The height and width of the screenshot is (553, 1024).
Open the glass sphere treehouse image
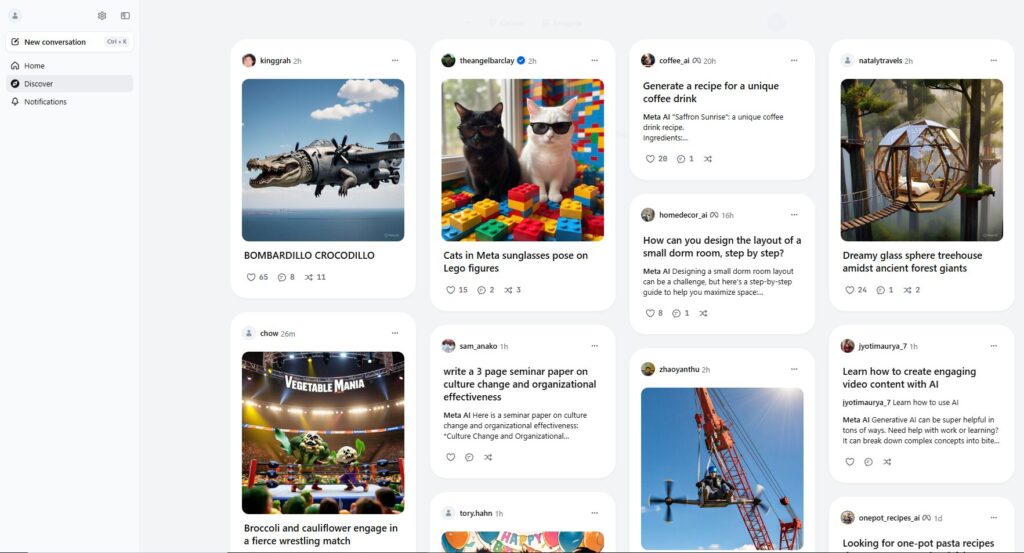coord(921,160)
